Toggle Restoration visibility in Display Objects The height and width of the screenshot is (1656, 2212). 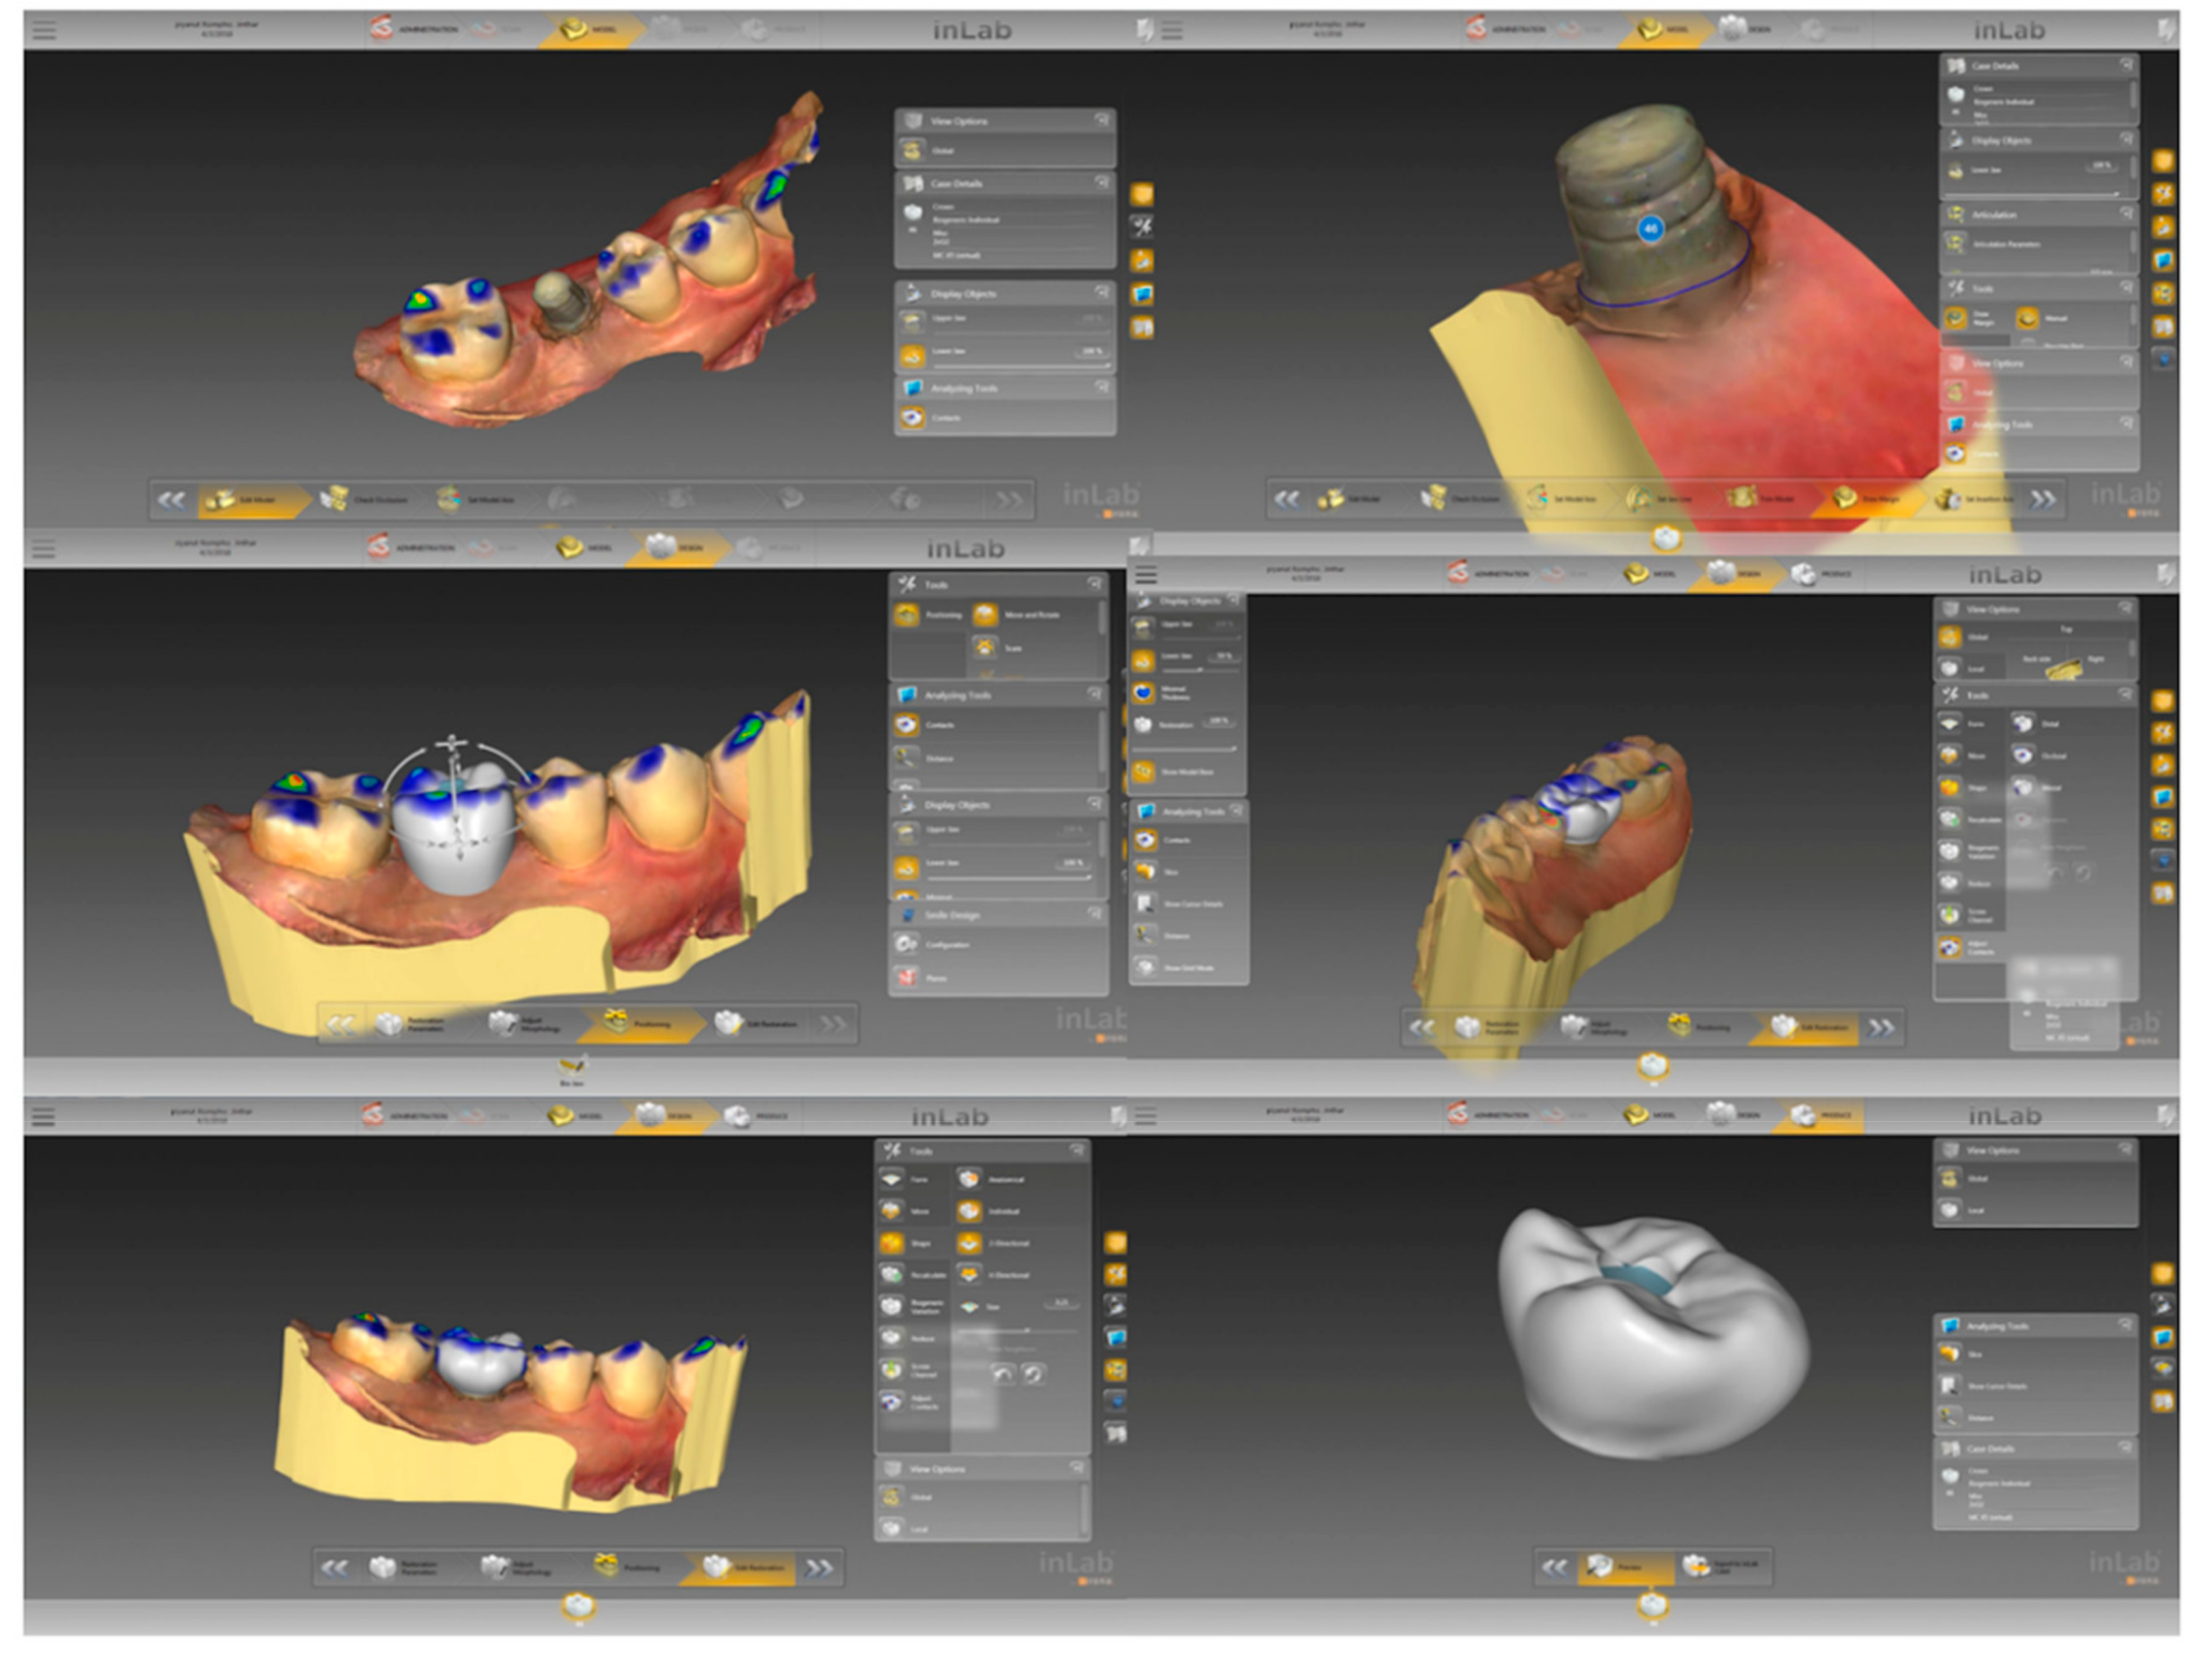pos(1144,725)
